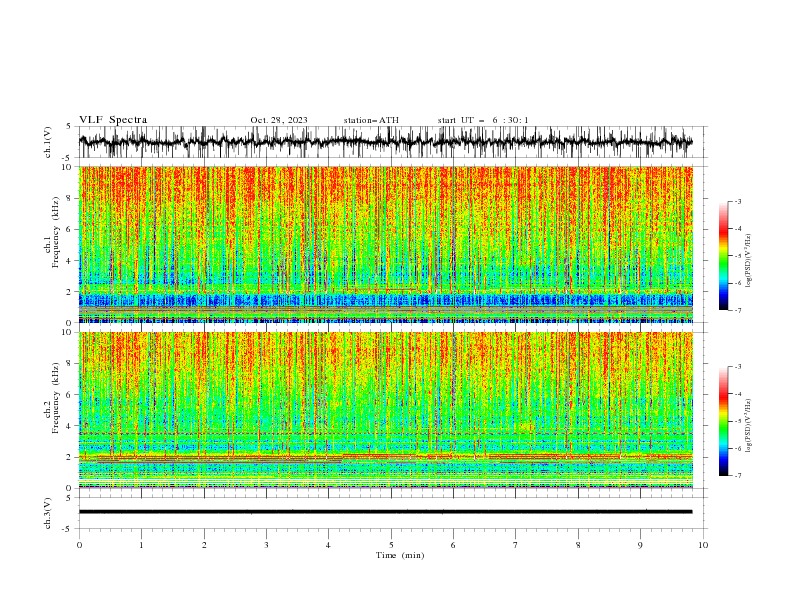
Task: Click the "5" tick on ch.1(V) axis
Action: pyautogui.click(x=68, y=127)
